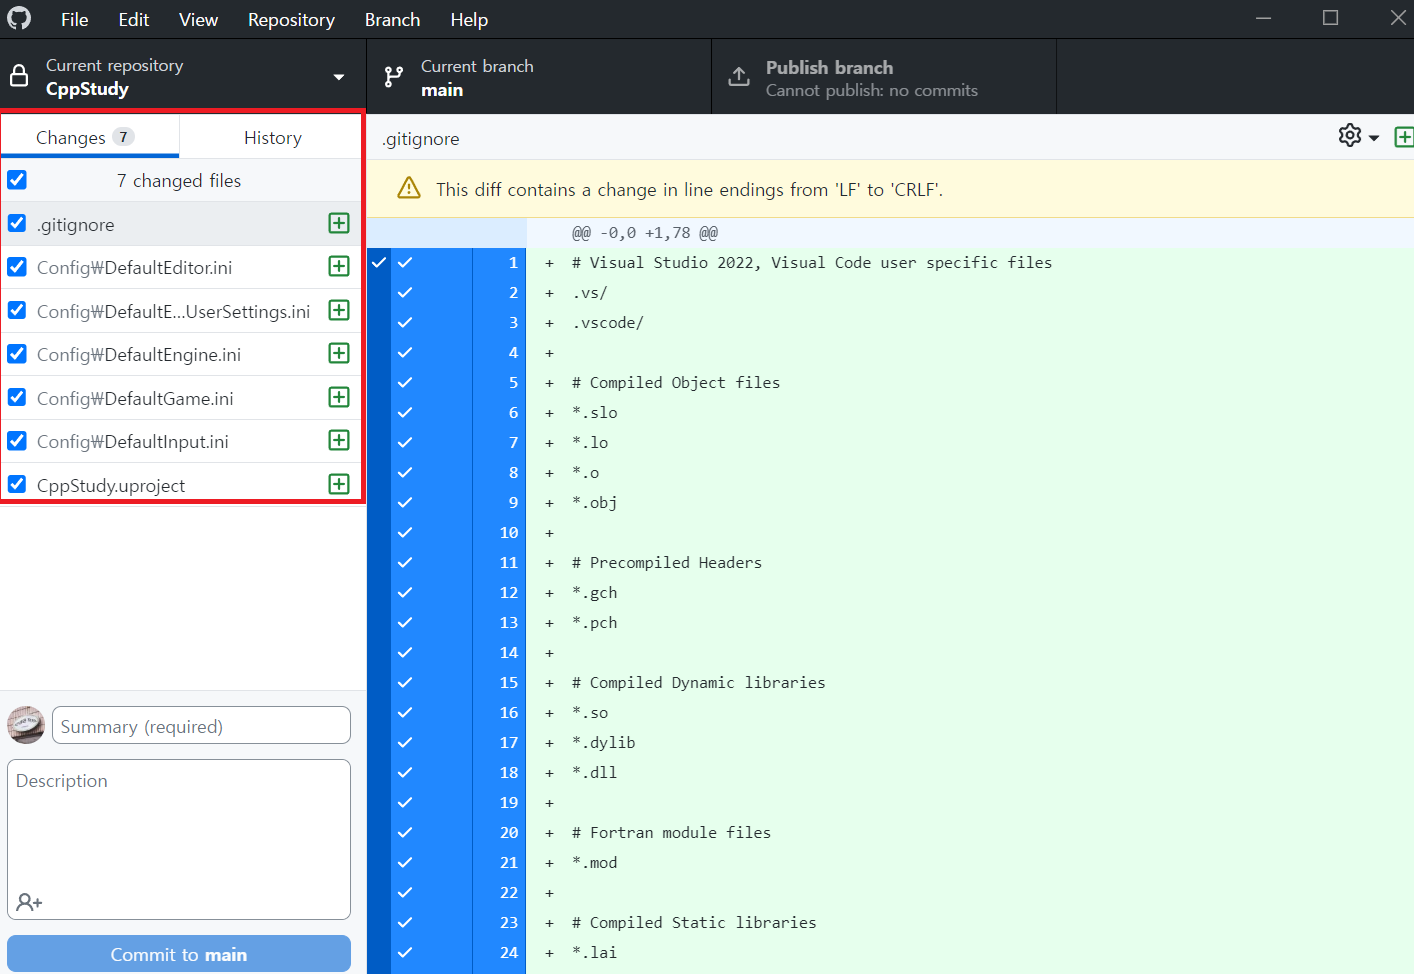Image resolution: width=1414 pixels, height=974 pixels.
Task: Click the added-status icon for DefaultE...UserSettings.ini
Action: pos(339,310)
